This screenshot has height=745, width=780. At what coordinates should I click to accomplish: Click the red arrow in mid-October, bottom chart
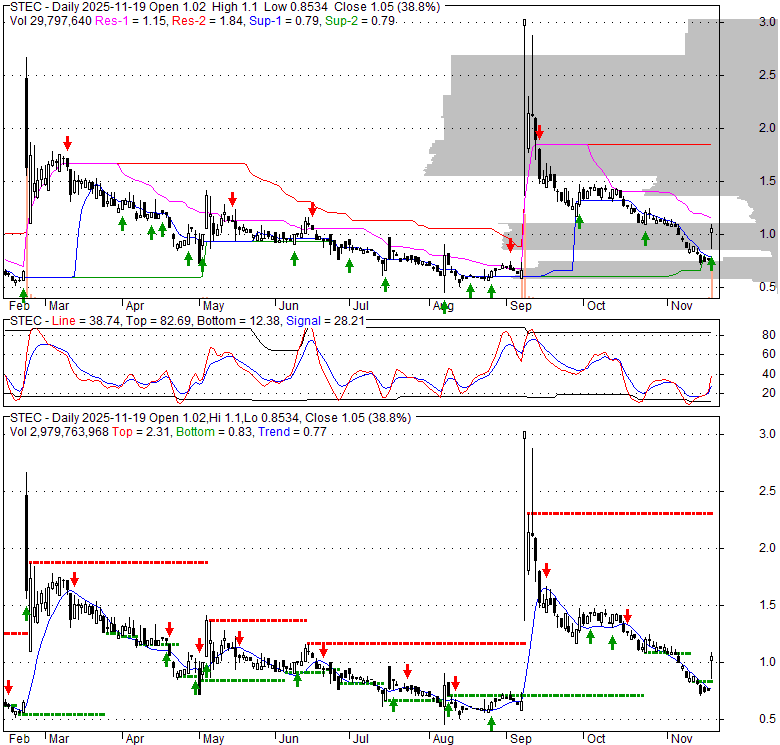[x=627, y=616]
